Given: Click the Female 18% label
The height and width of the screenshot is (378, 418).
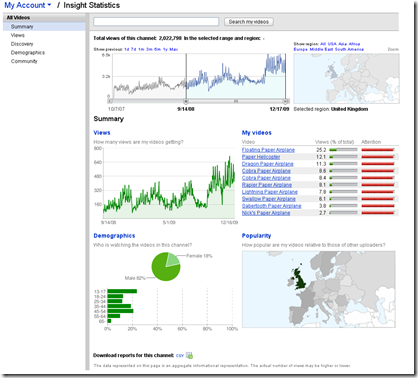Looking at the screenshot, I should pyautogui.click(x=199, y=256).
